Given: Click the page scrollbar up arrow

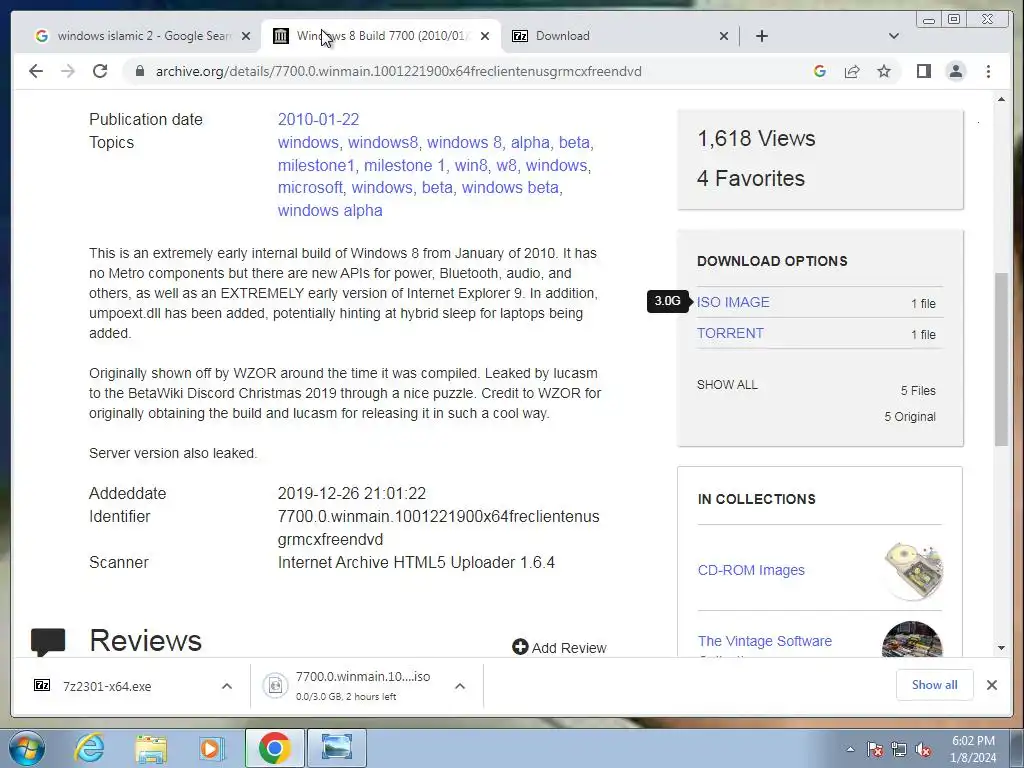Looking at the screenshot, I should (x=1001, y=99).
